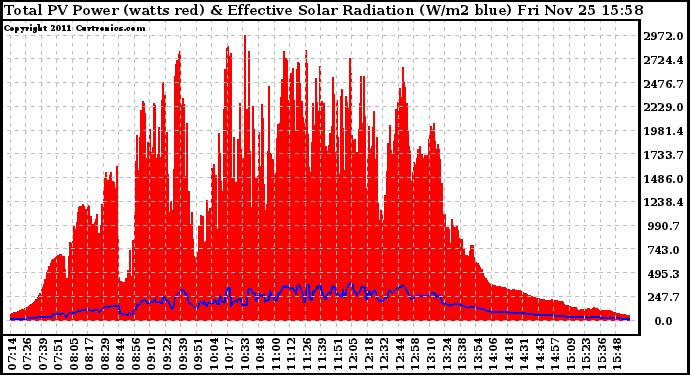Select the 15:48 time label
Viewport: 690px width, 375px height.
coord(618,353)
